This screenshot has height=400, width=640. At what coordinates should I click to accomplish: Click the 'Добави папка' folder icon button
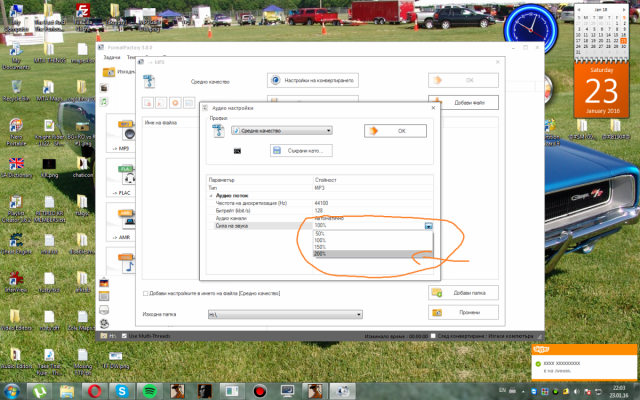(x=436, y=292)
